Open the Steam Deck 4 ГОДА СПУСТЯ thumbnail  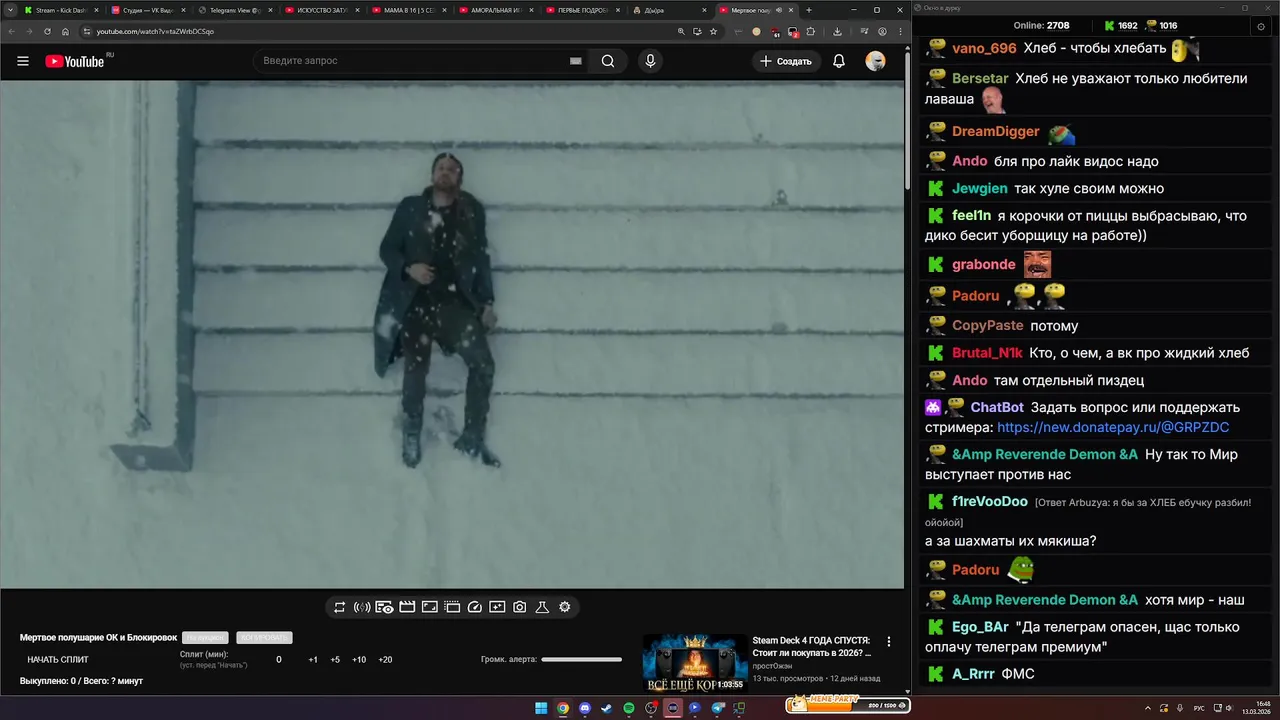pos(694,663)
